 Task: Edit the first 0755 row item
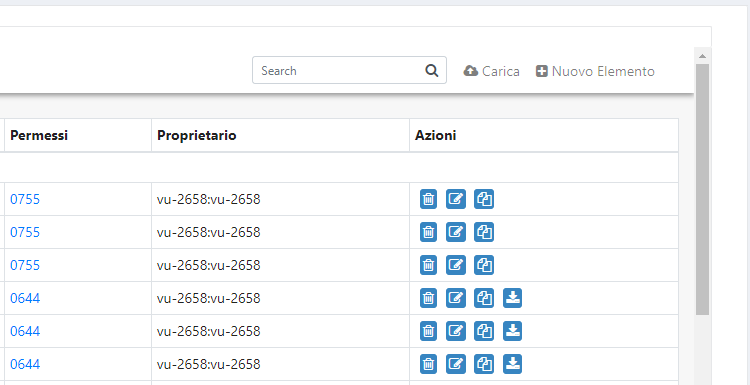456,199
